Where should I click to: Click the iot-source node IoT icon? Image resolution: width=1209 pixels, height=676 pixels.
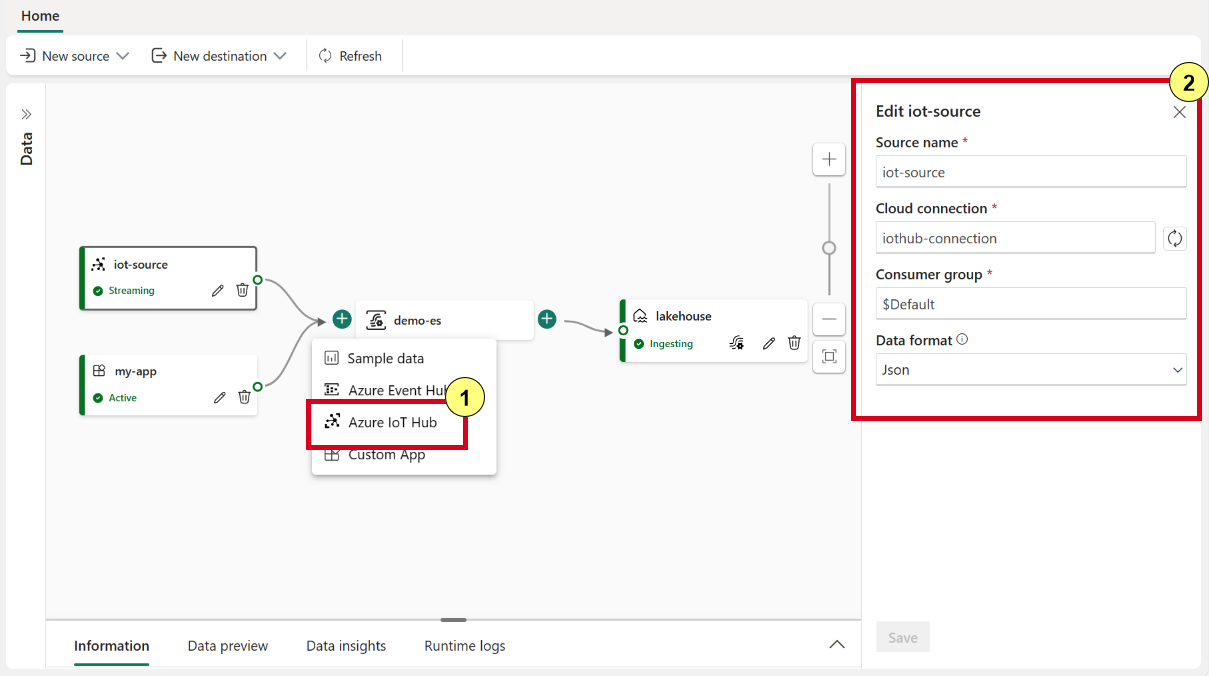[x=98, y=265]
